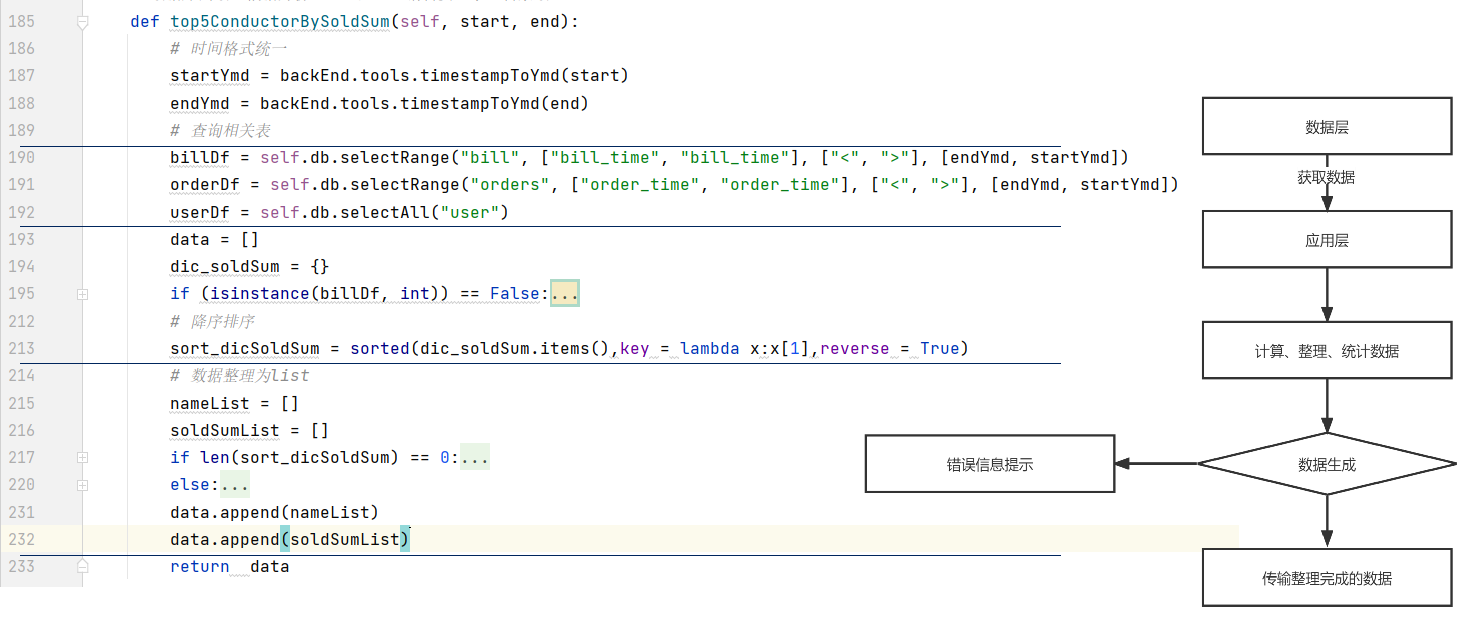This screenshot has width=1484, height=634.
Task: Click 'sort_dicSoldSum' variable on line 213
Action: point(245,349)
